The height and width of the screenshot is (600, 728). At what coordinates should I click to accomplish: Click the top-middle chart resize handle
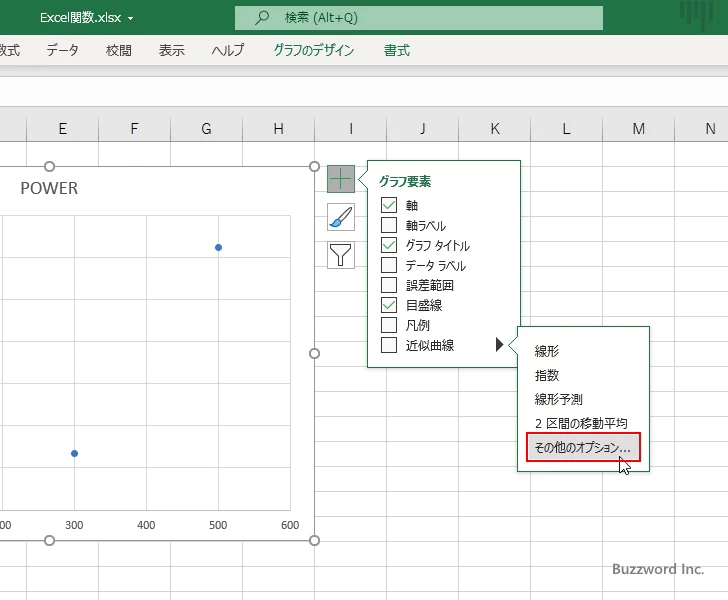pyautogui.click(x=49, y=166)
